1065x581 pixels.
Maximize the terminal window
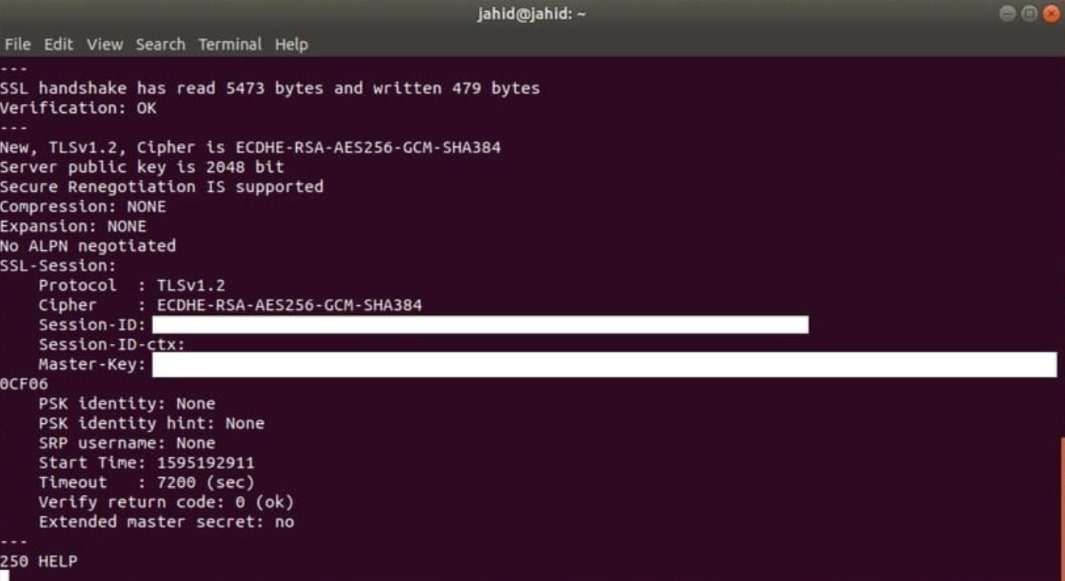[1028, 14]
